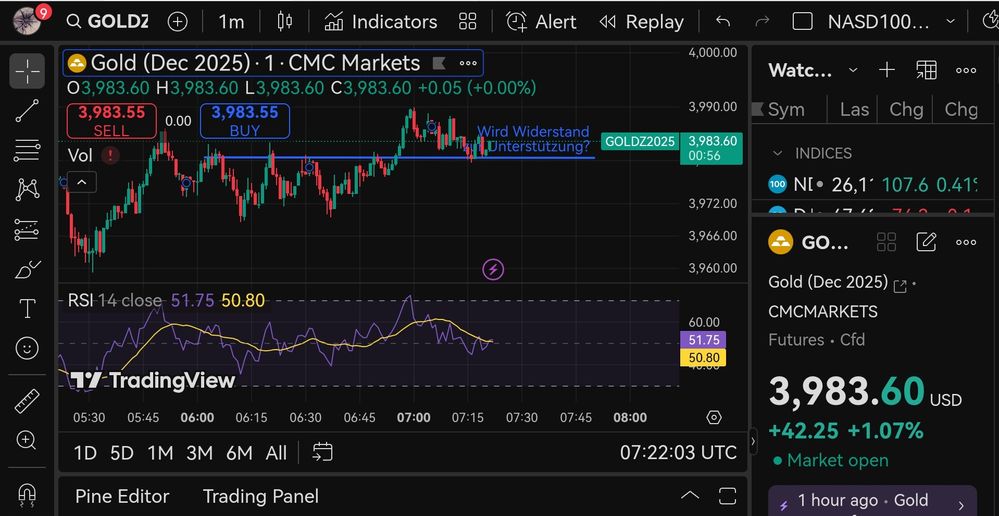
Task: Add symbol to compare with plus icon
Action: 177,21
